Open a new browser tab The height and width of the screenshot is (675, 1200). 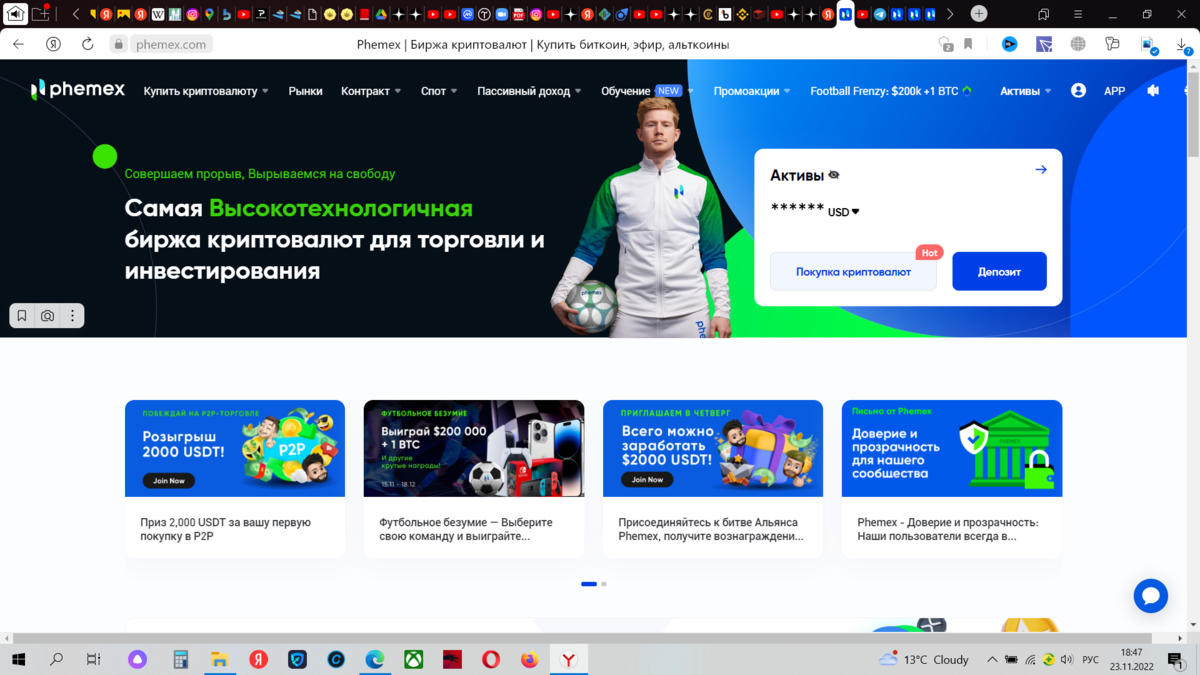pyautogui.click(x=979, y=14)
